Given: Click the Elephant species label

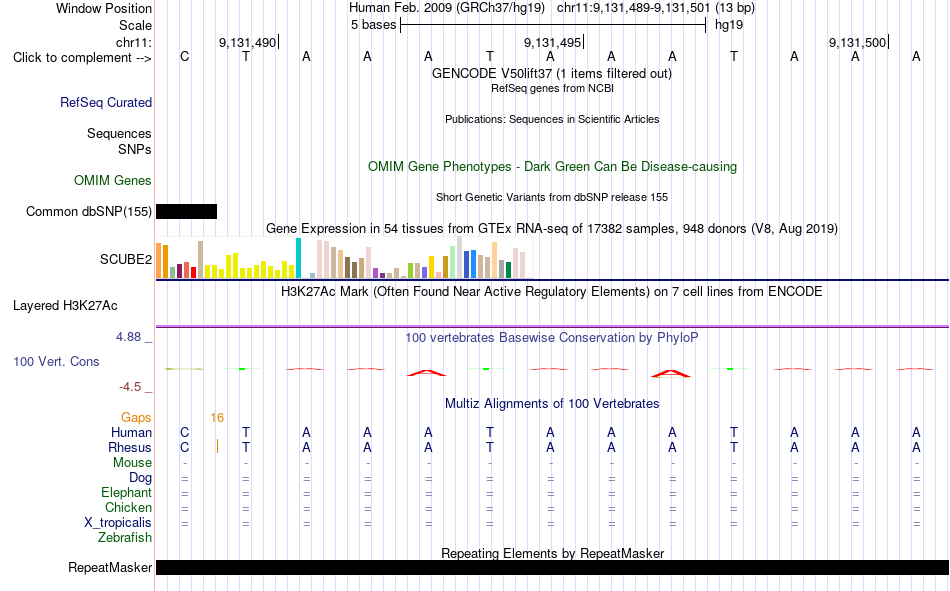Looking at the screenshot, I should click(127, 493).
